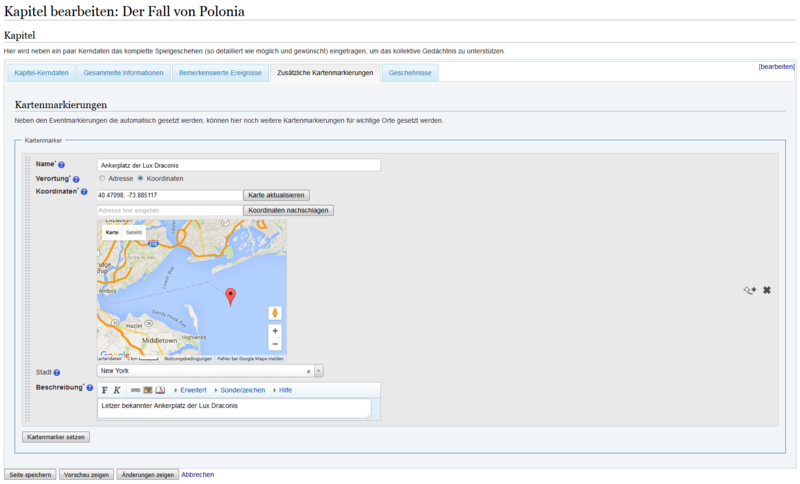Select the Adresse radio button

point(102,179)
